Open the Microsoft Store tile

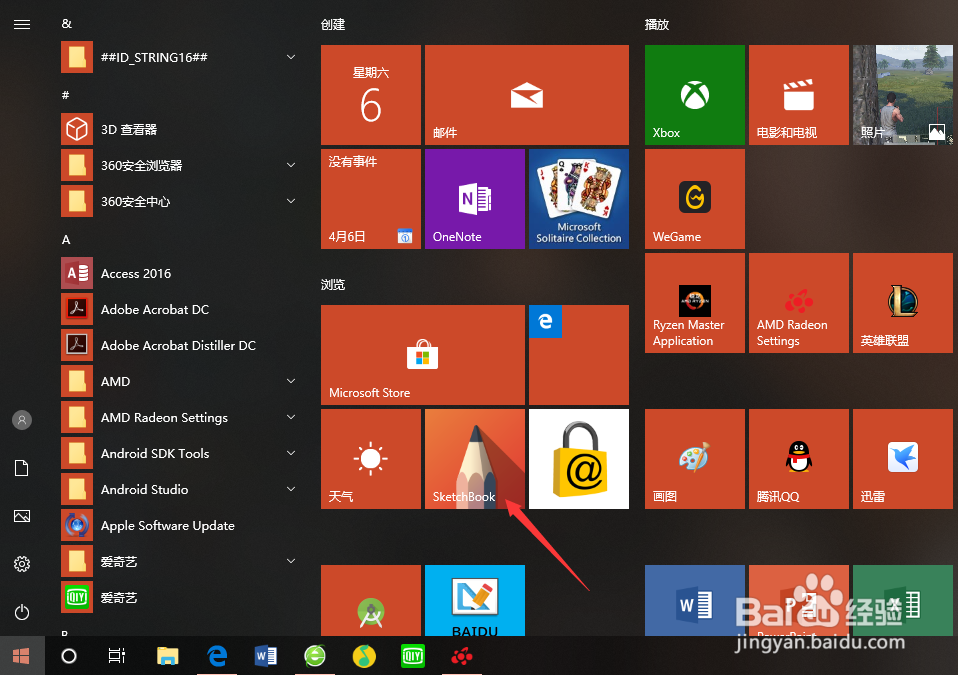point(423,355)
